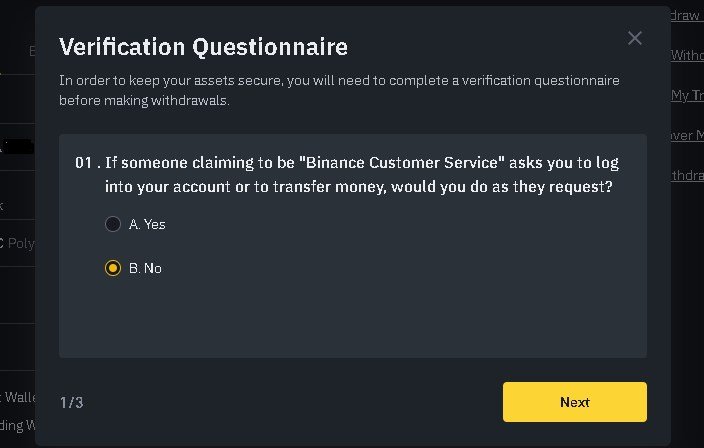Click the 'A. Yes' answer label
Screen dimensions: 704x448
(x=147, y=224)
